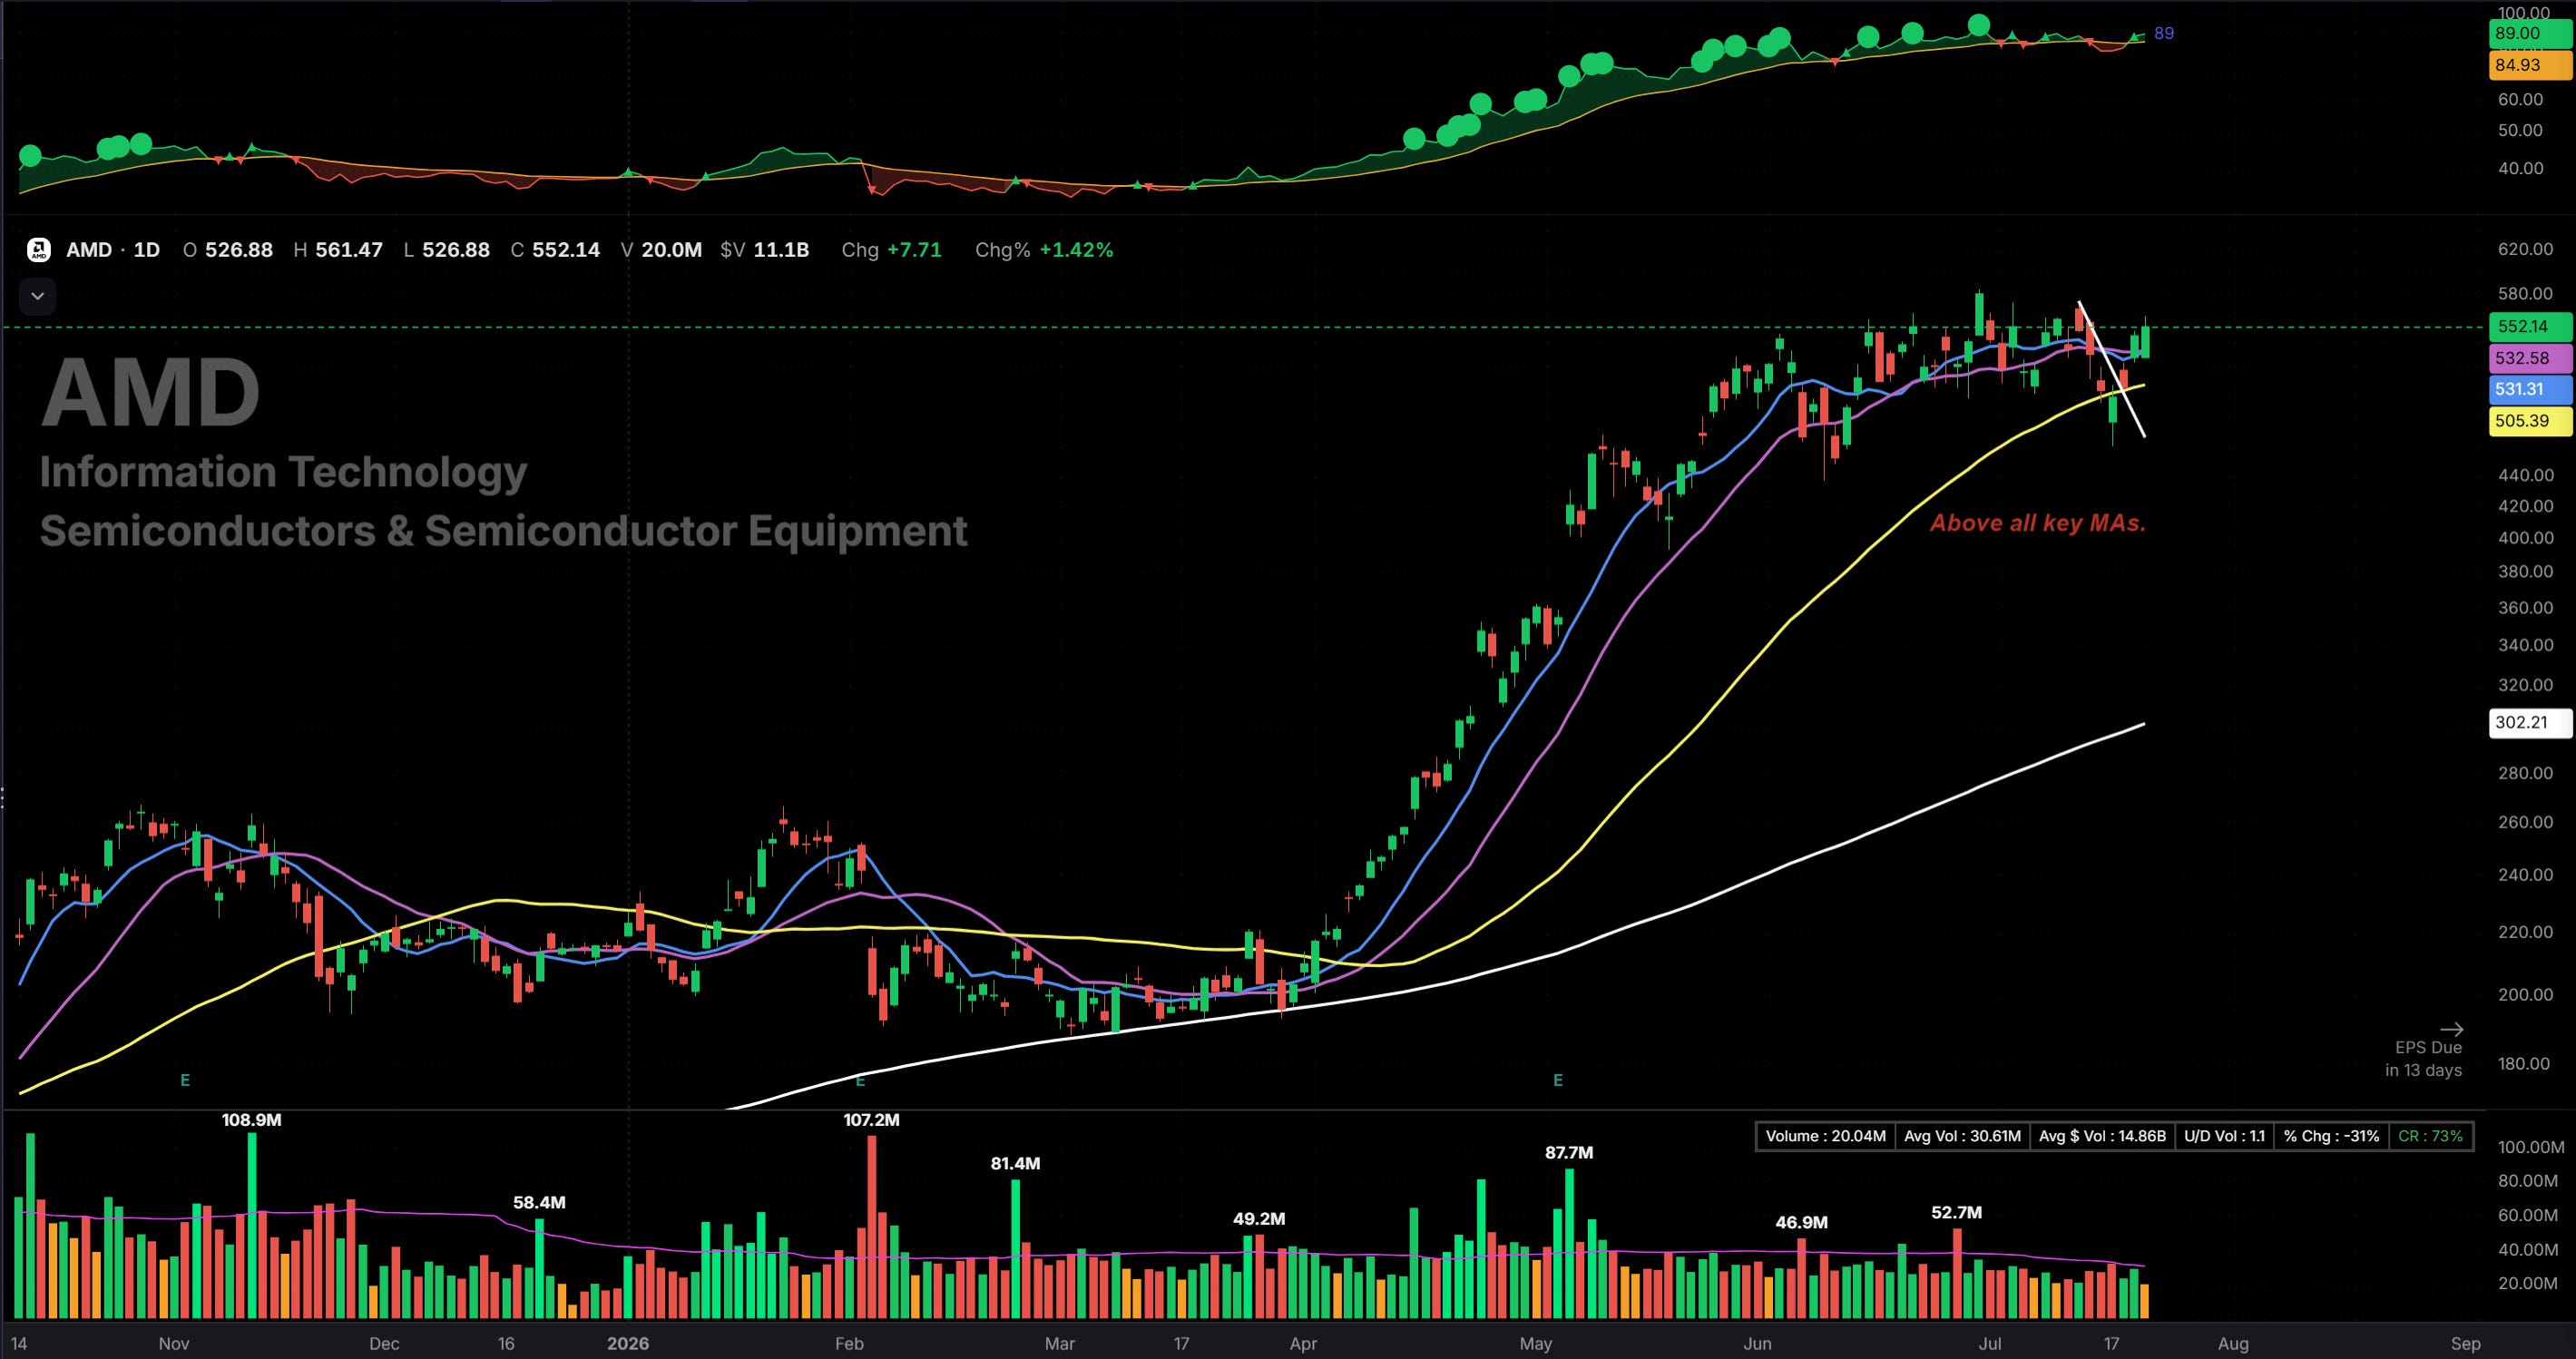
Task: Click the 2026 label on the time axis
Action: tap(627, 1343)
